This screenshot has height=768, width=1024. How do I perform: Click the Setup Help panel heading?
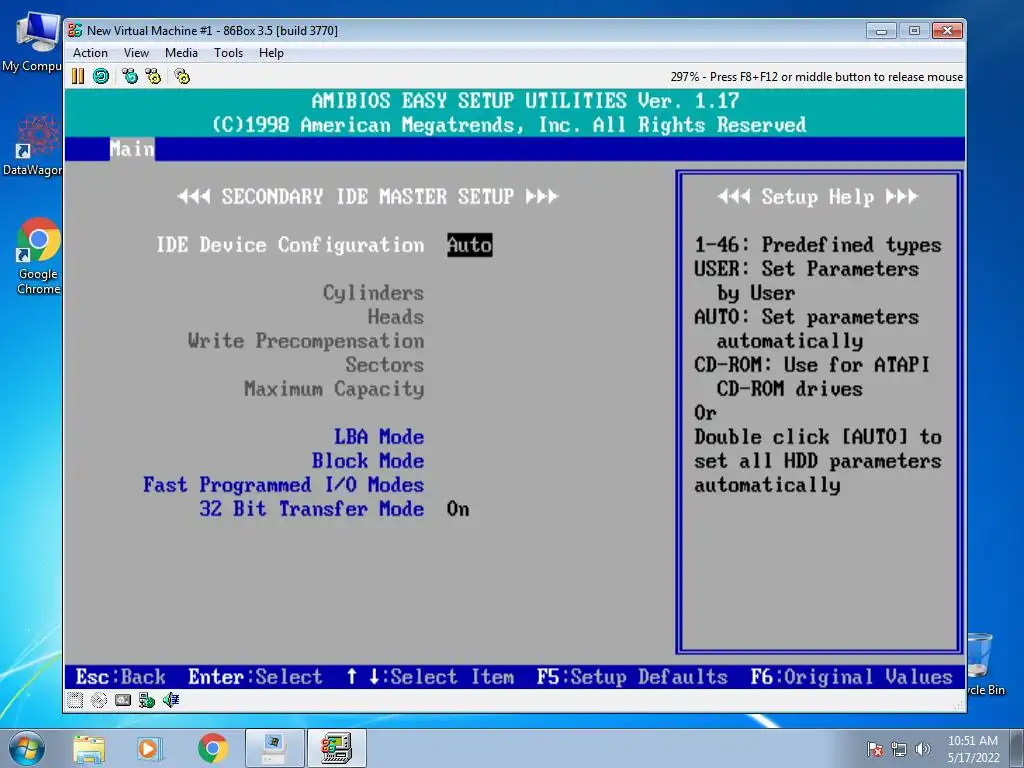tap(818, 197)
